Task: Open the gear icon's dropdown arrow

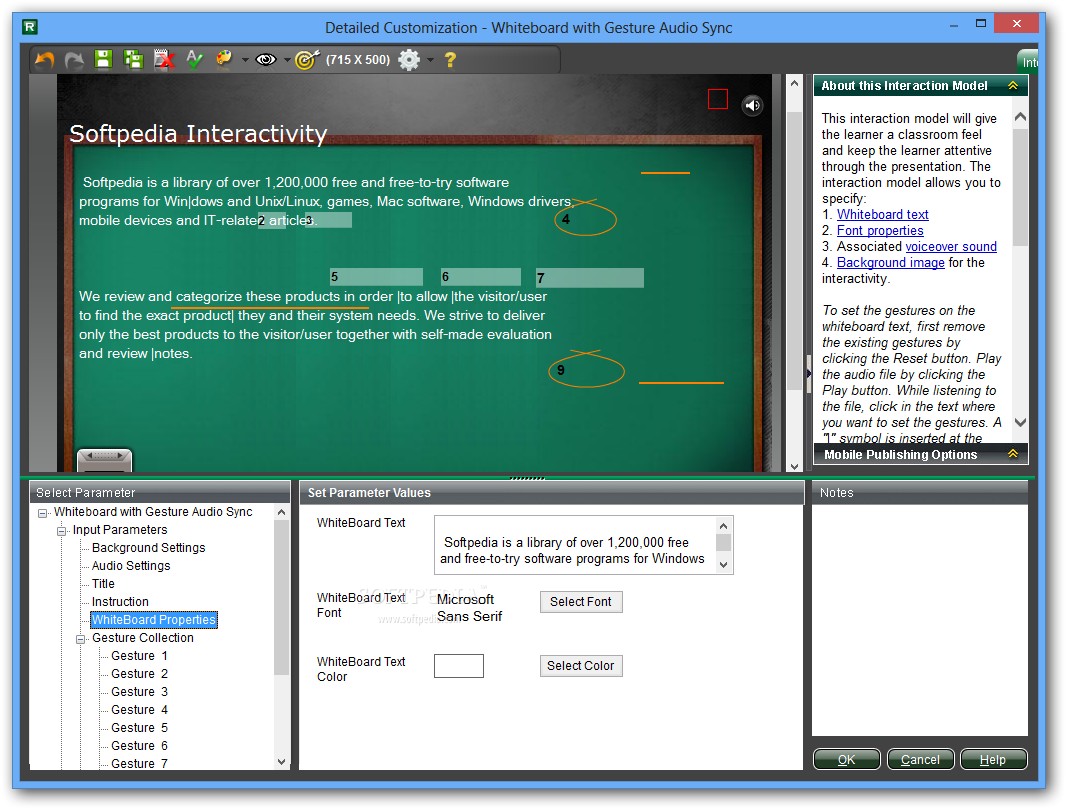Action: pyautogui.click(x=430, y=60)
